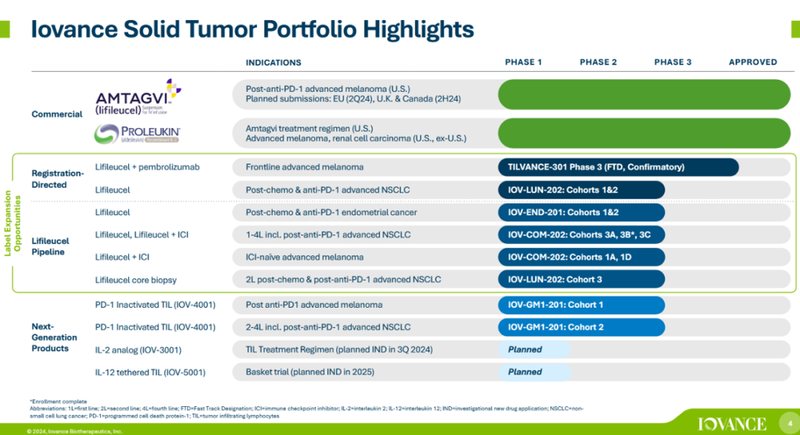Click the PHASE 1 column header
The image size is (800, 435).
(523, 62)
